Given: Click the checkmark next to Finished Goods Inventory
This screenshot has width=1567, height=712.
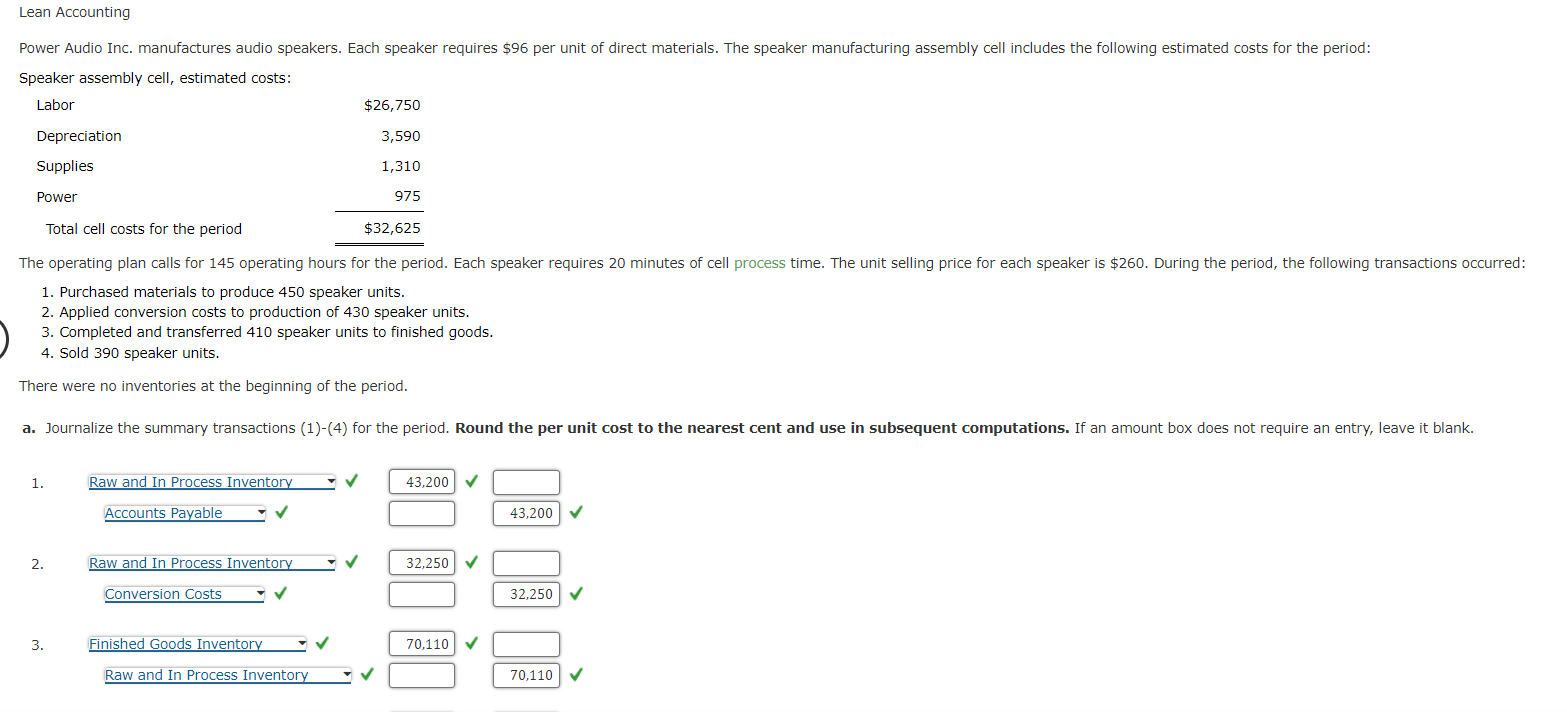Looking at the screenshot, I should [322, 643].
